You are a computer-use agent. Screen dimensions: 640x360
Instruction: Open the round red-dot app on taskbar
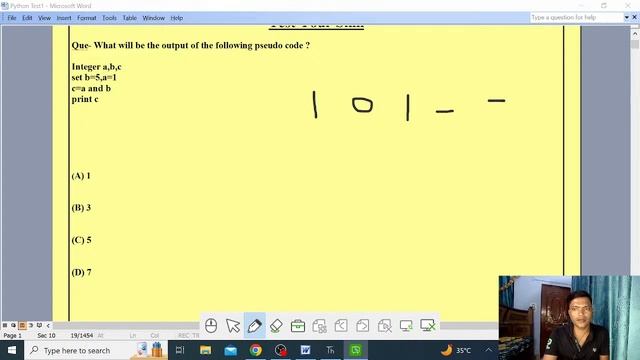point(281,350)
